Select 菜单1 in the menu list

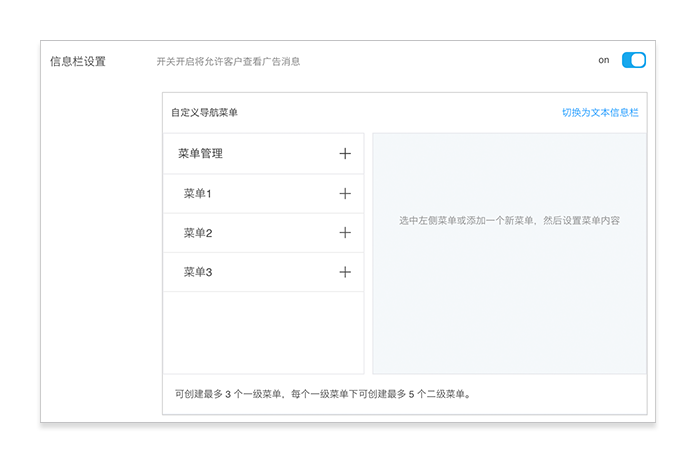click(197, 194)
